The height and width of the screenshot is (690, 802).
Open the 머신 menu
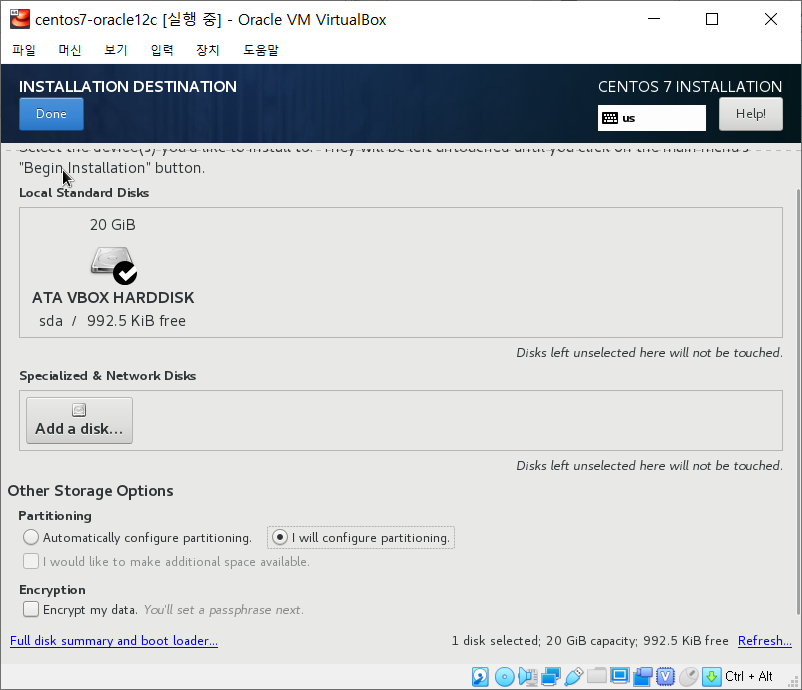pos(70,50)
